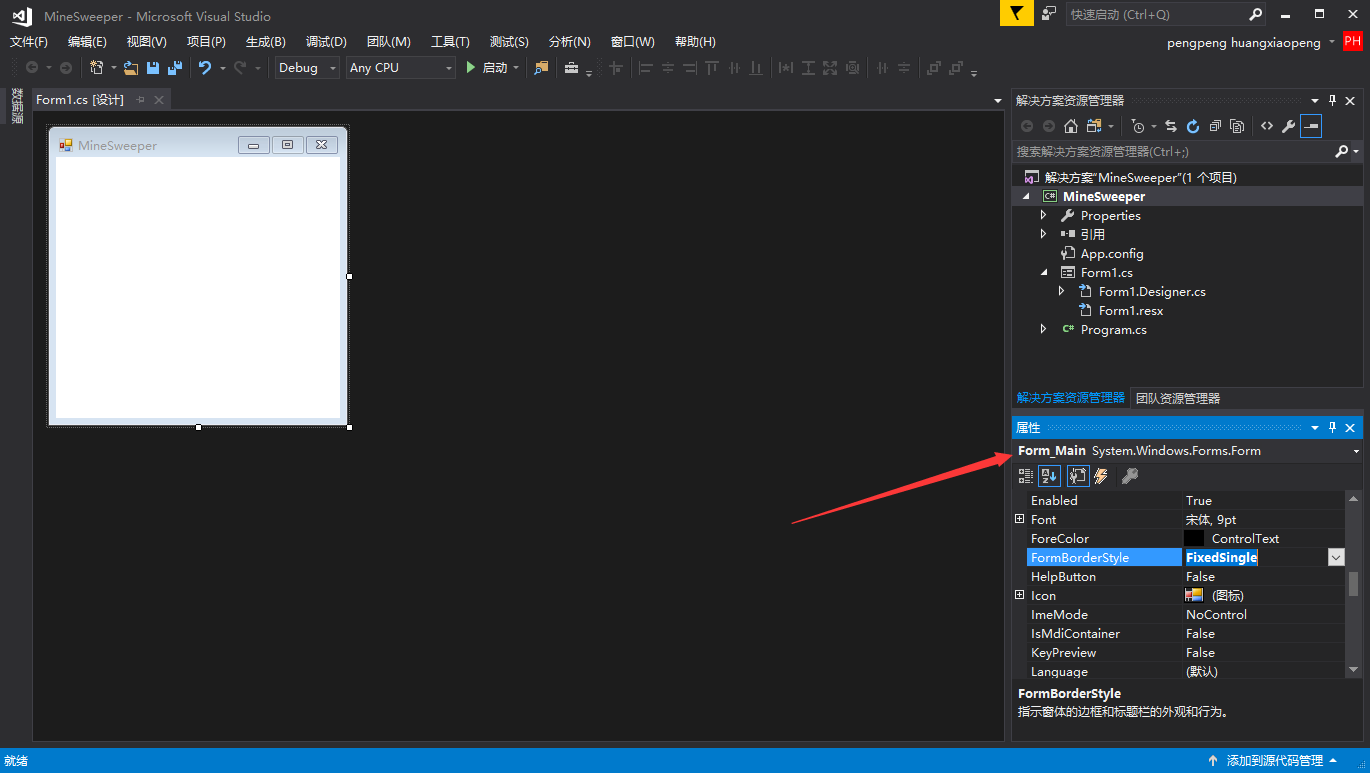Toggle Categorized view in Properties panel
Viewport: 1370px width, 773px height.
[1026, 476]
